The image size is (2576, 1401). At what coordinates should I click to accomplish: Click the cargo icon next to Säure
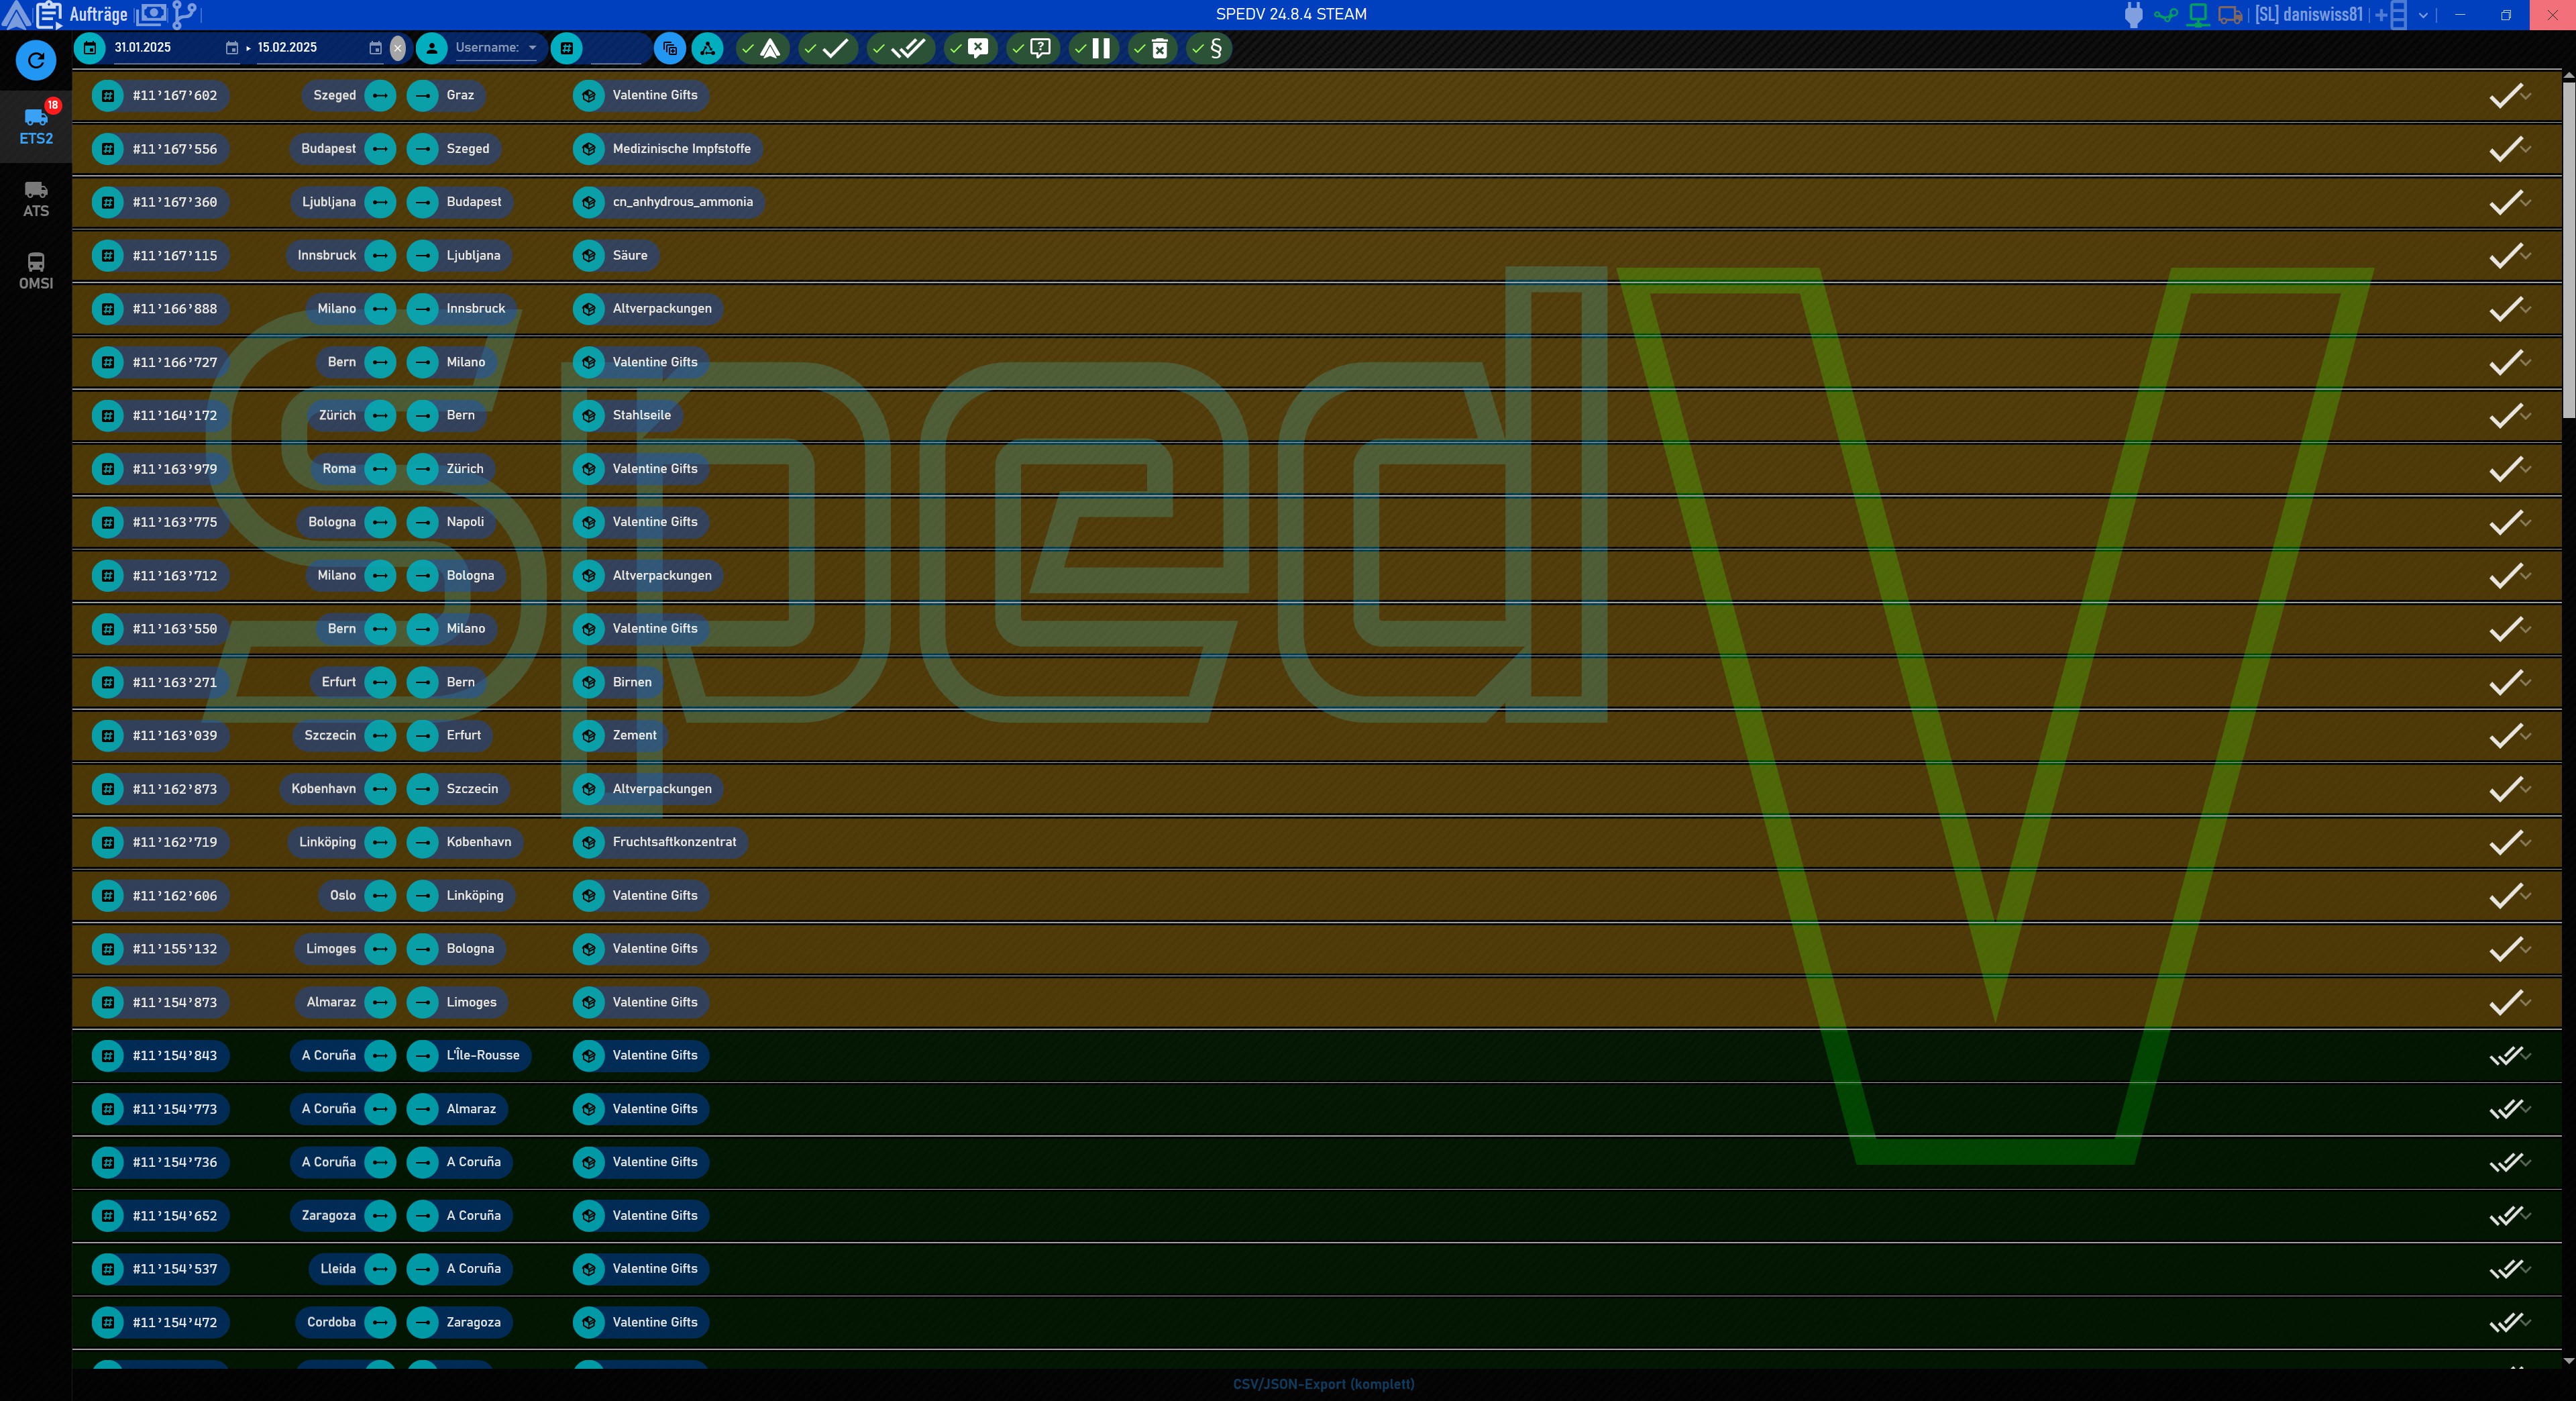[589, 255]
